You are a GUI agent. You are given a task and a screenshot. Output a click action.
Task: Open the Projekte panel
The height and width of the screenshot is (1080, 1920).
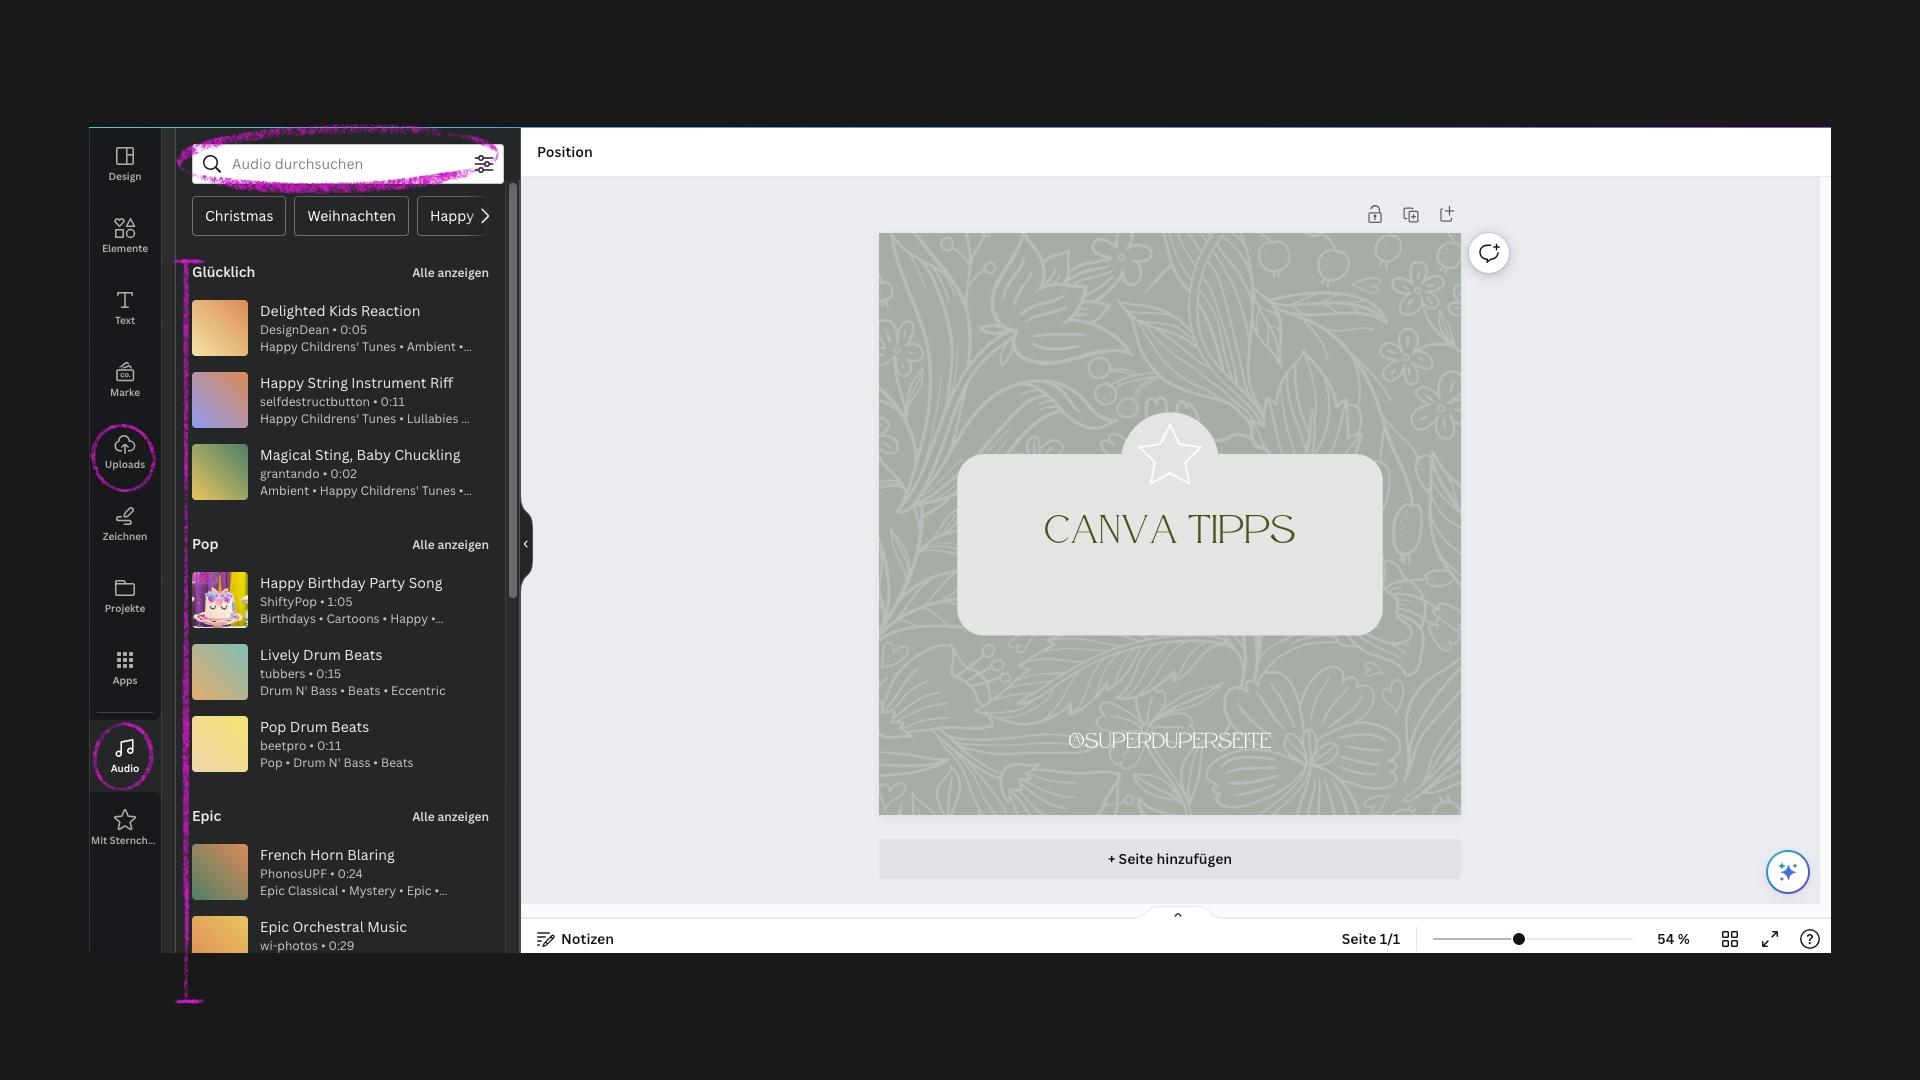pos(124,595)
